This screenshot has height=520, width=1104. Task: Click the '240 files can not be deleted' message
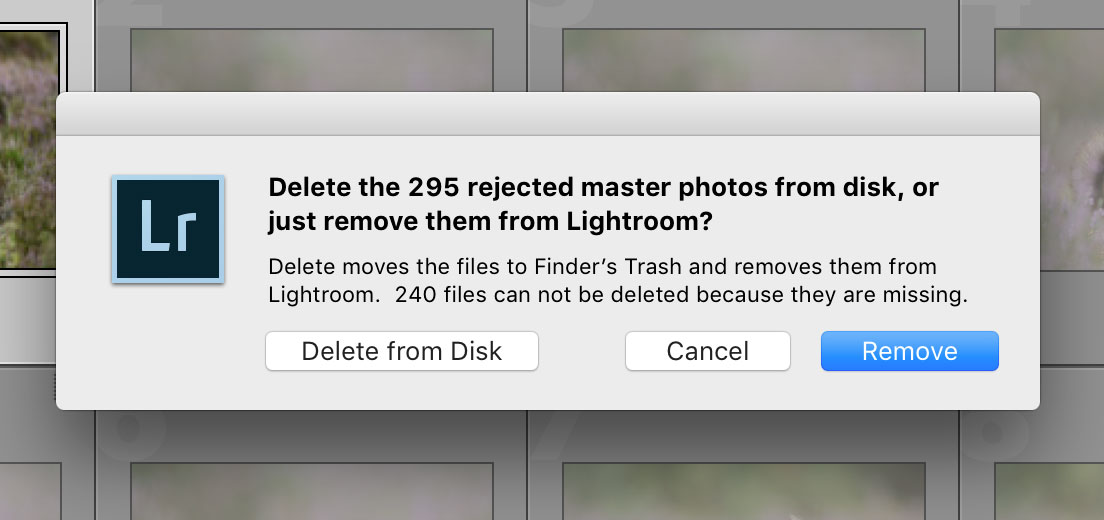pyautogui.click(x=682, y=296)
